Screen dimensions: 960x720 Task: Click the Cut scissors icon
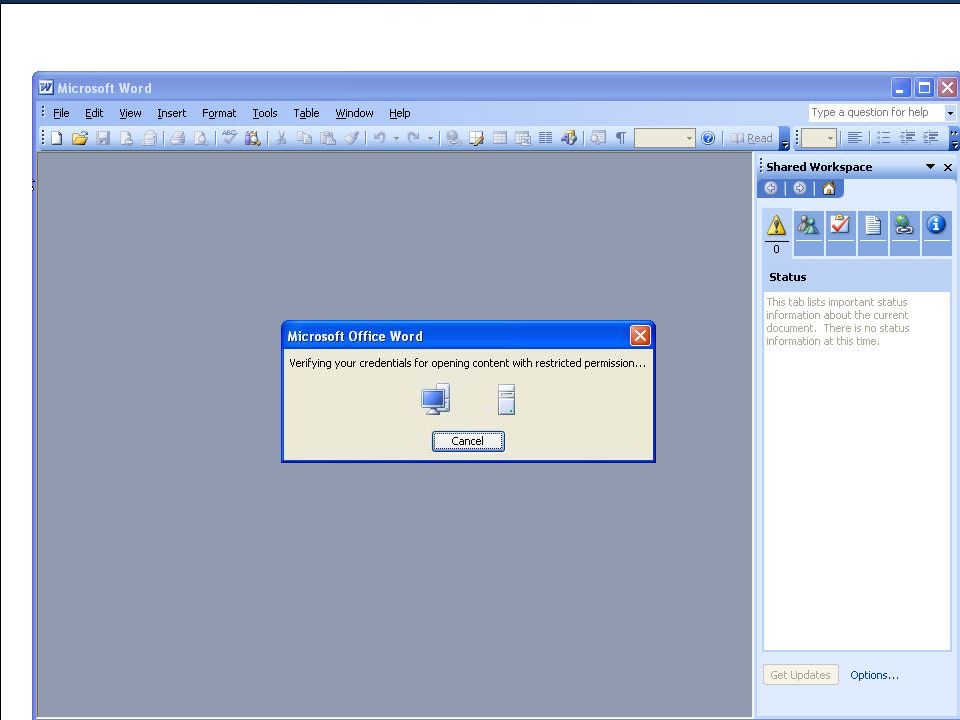(281, 138)
